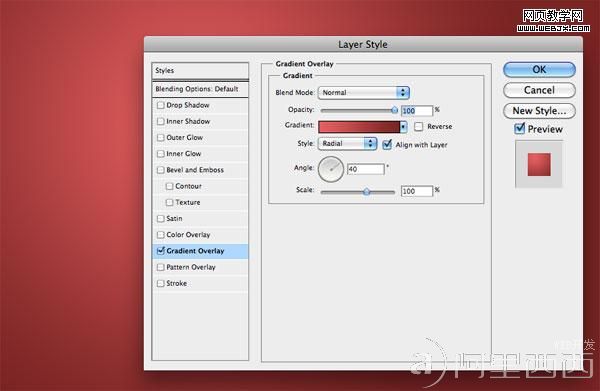Enable the Inner Glow checkbox
The height and width of the screenshot is (391, 600).
[x=161, y=154]
